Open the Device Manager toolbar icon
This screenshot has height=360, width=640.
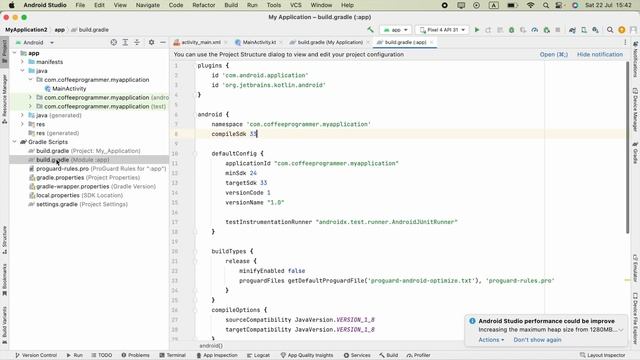584,30
